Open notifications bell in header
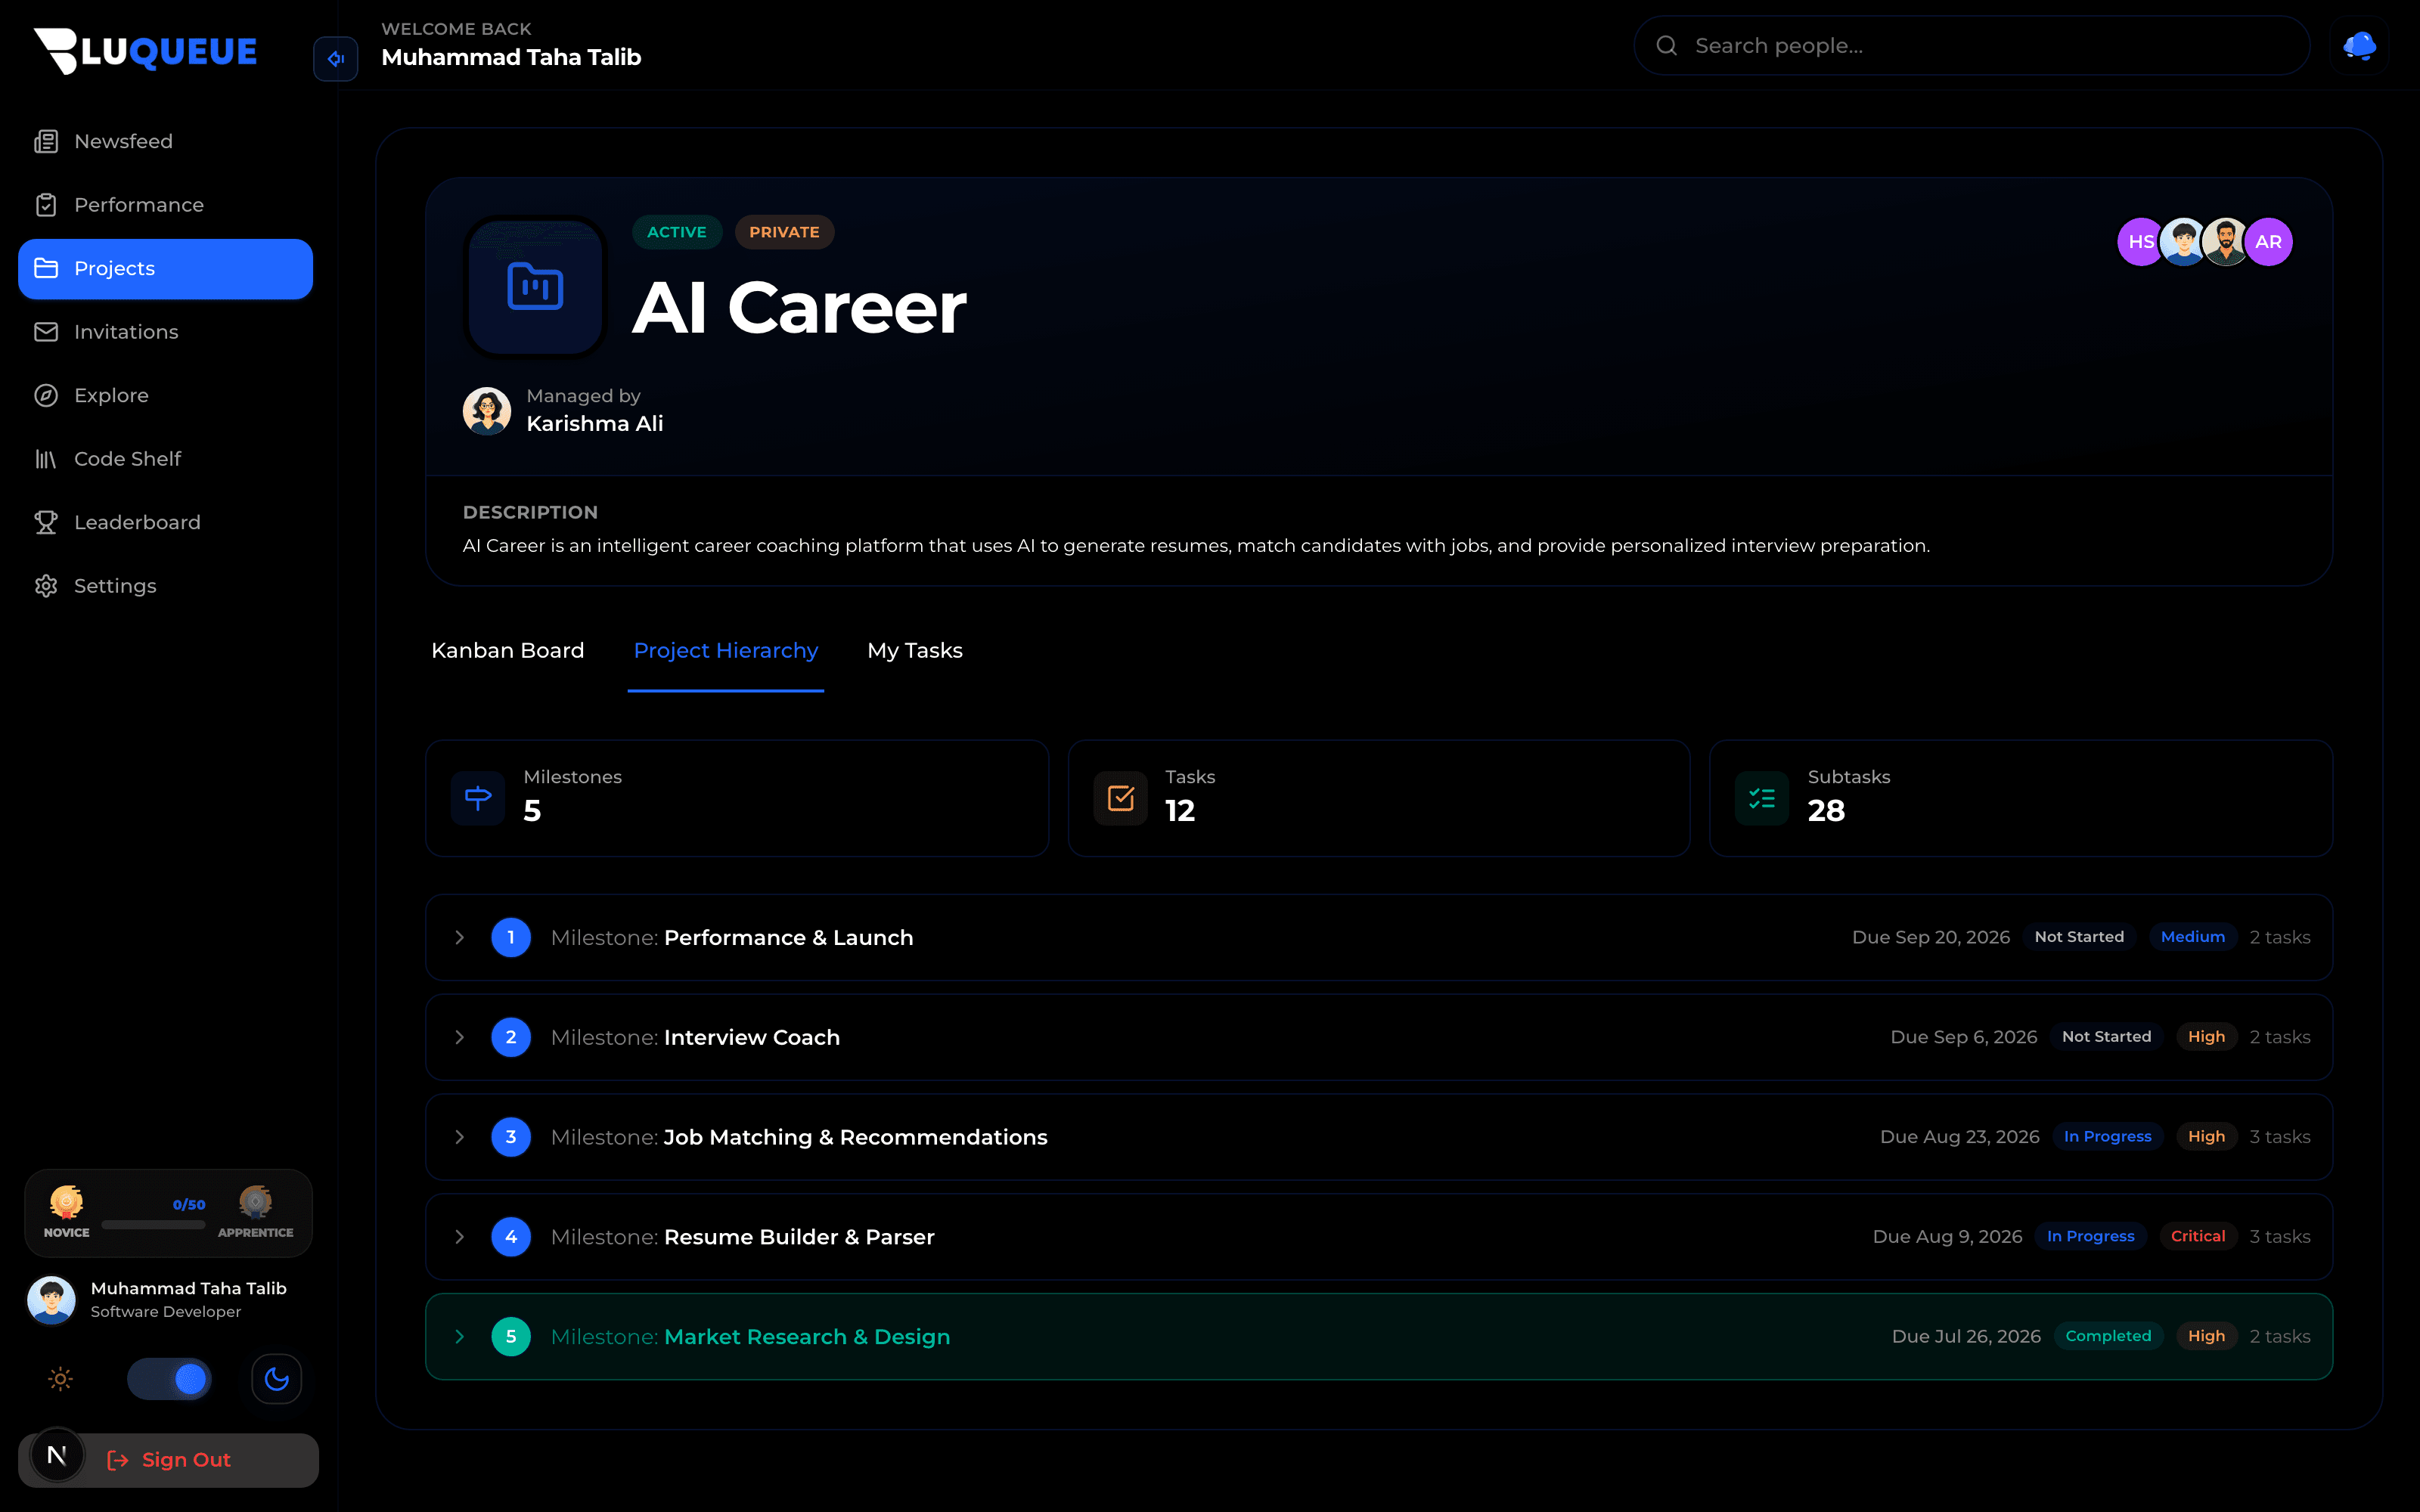2420x1512 pixels. pos(2360,45)
